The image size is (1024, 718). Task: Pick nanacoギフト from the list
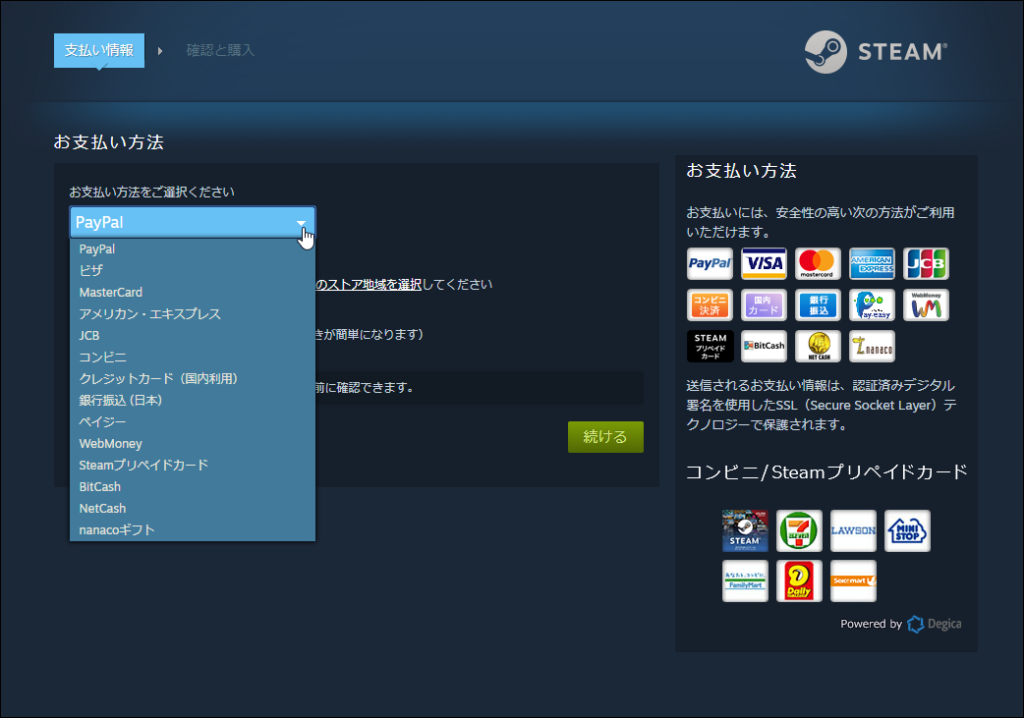(193, 529)
